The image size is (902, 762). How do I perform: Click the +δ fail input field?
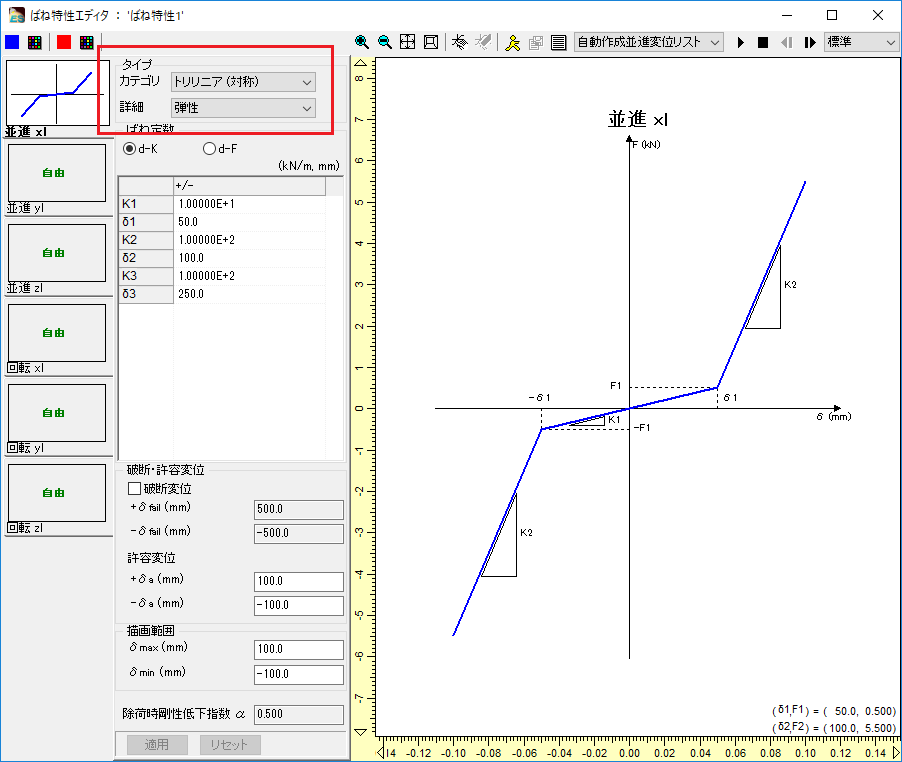(x=299, y=510)
